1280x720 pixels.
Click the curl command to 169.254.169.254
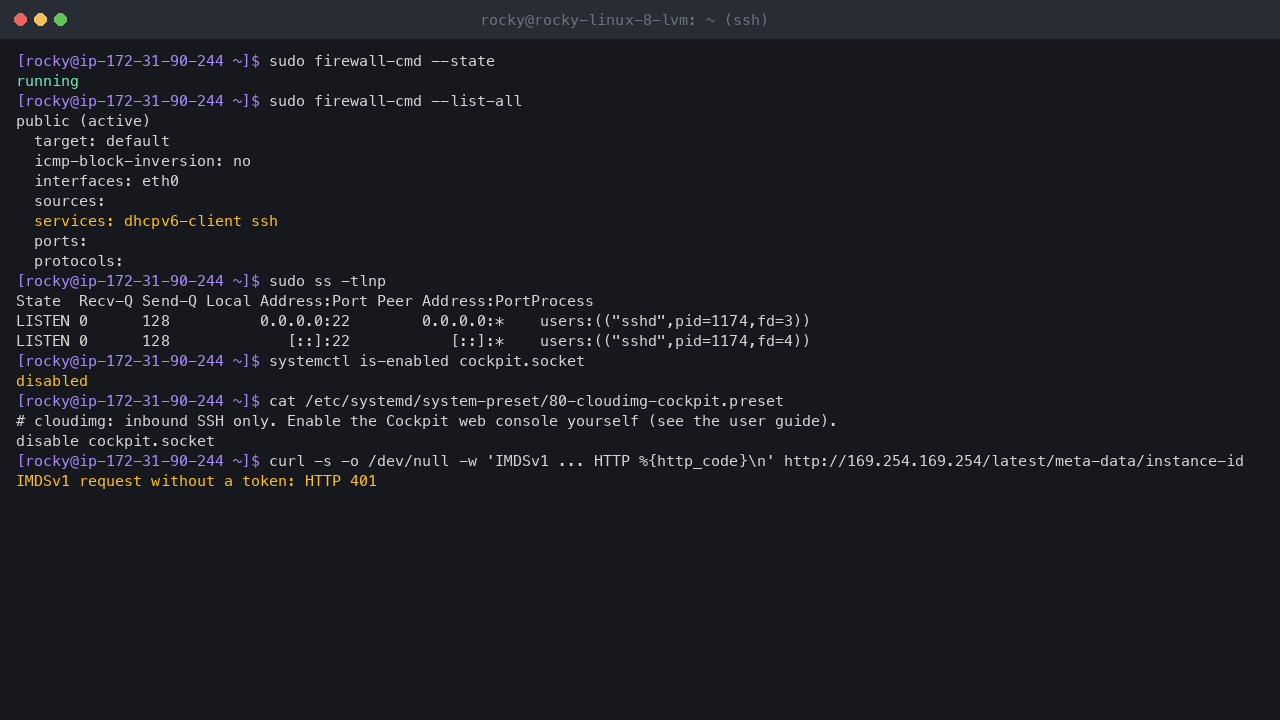pos(756,461)
